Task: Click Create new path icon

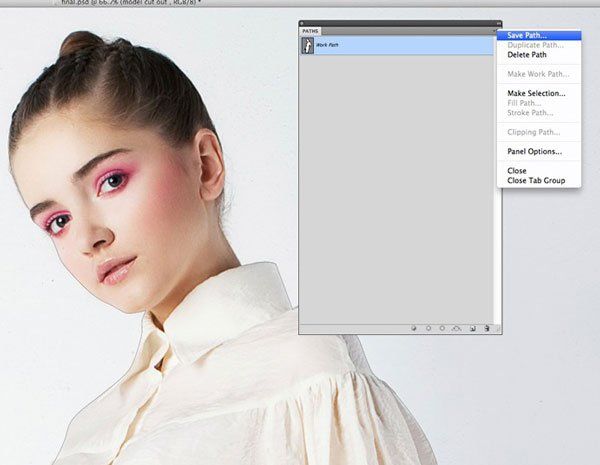Action: [x=473, y=328]
